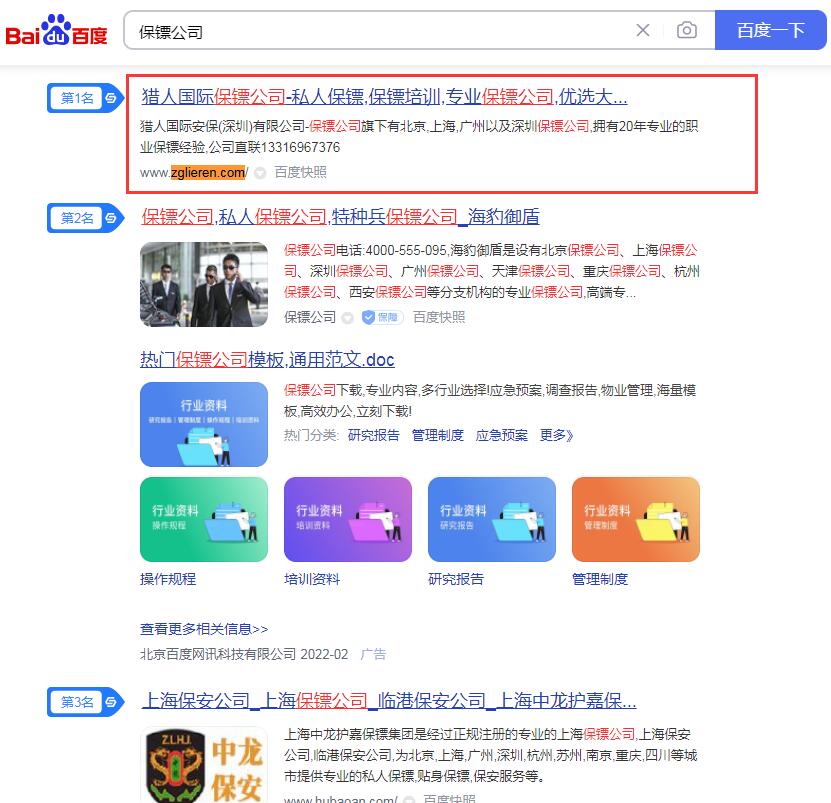The height and width of the screenshot is (803, 831).
Task: Click the blue 研究报告 card image
Action: 492,519
